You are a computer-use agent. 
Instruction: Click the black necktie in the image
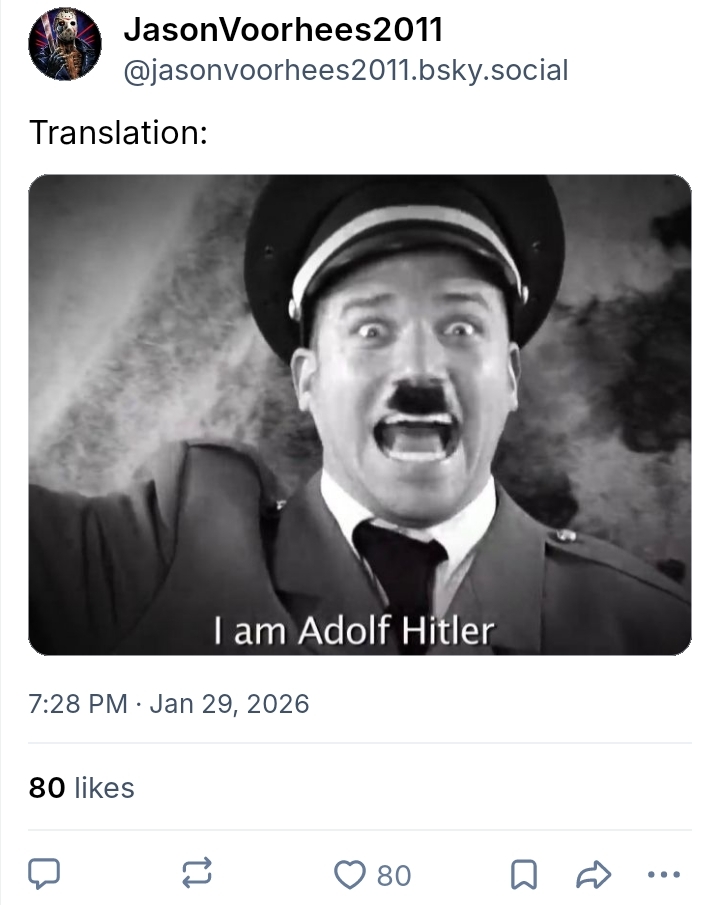400,570
